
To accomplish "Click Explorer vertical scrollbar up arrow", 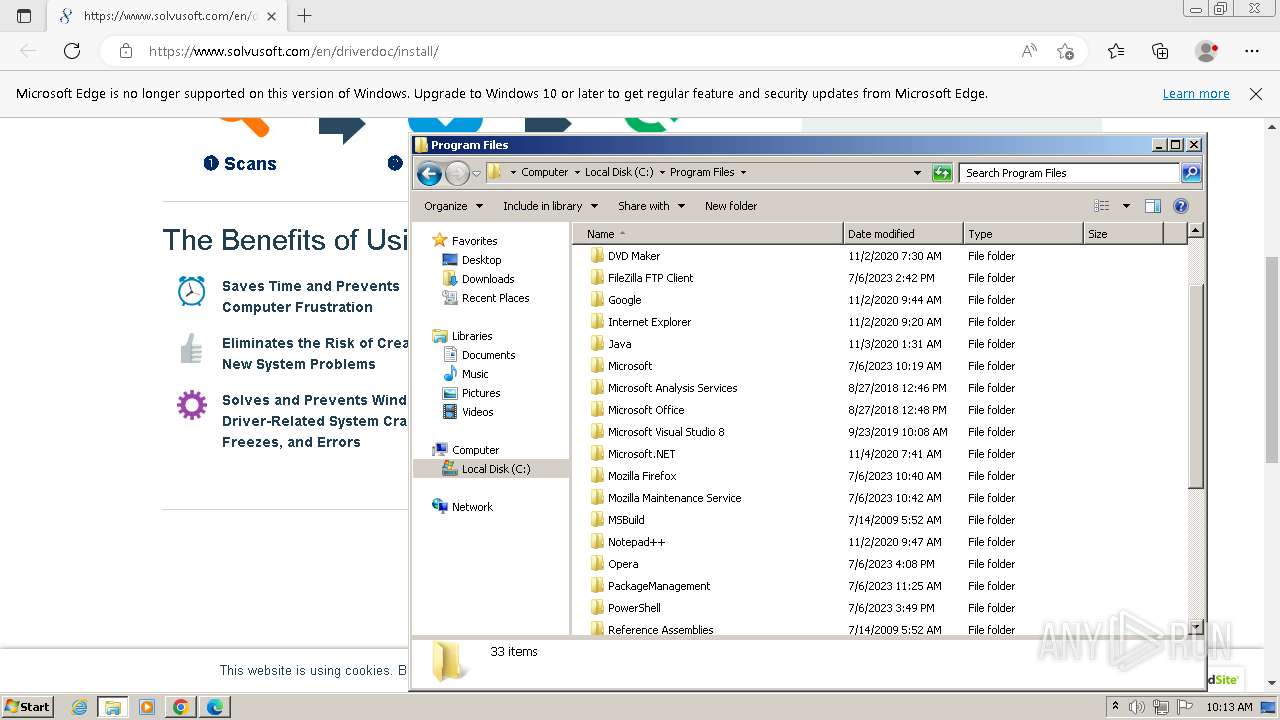I will tap(1195, 231).
